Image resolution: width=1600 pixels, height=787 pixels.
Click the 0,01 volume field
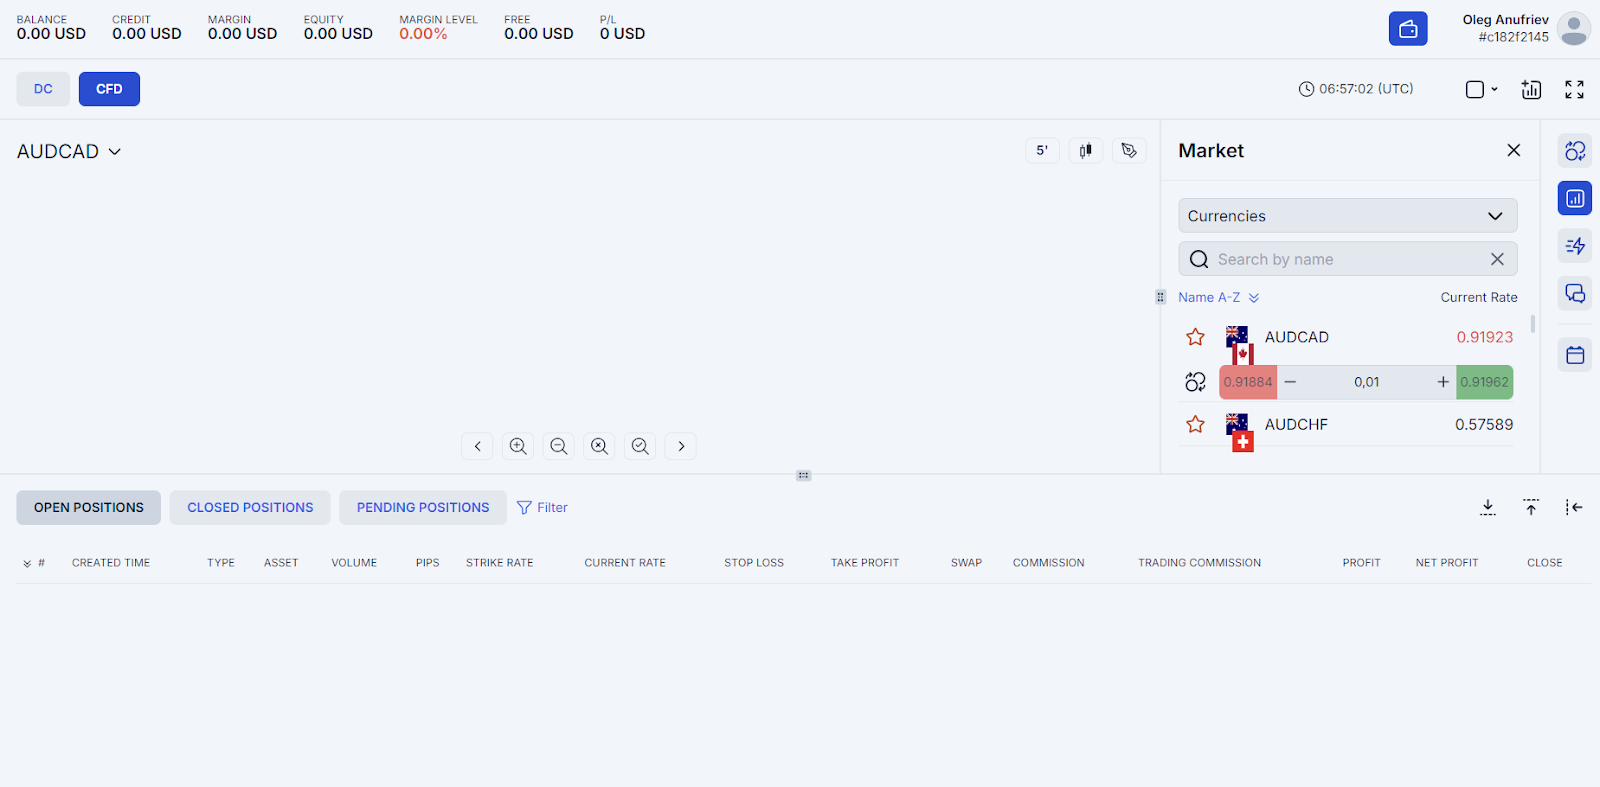(1366, 382)
